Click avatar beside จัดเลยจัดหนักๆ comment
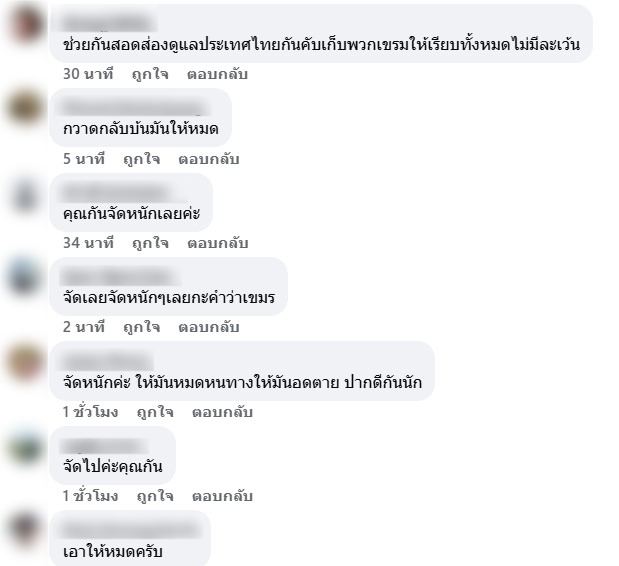This screenshot has height=566, width=619. [x=25, y=277]
